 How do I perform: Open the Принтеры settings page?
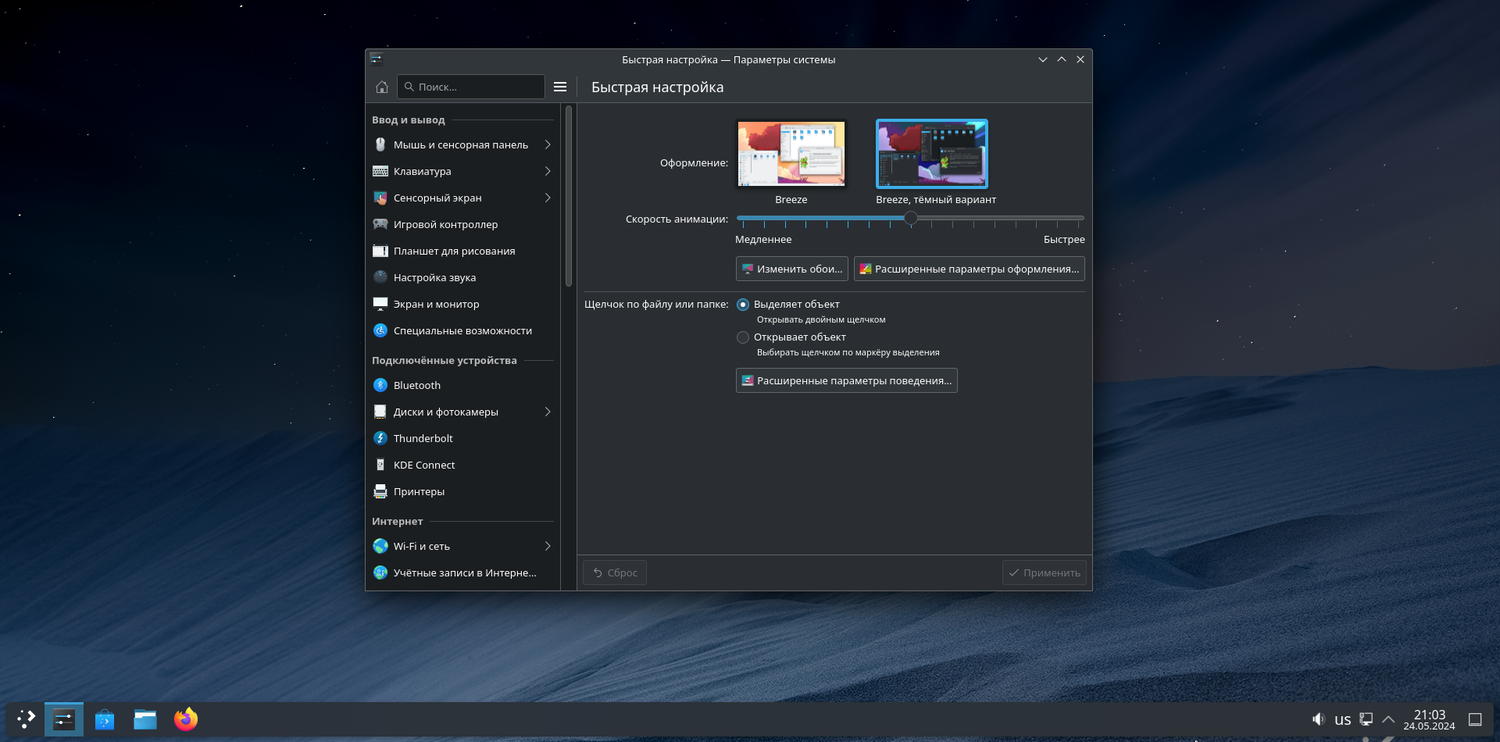pos(462,491)
